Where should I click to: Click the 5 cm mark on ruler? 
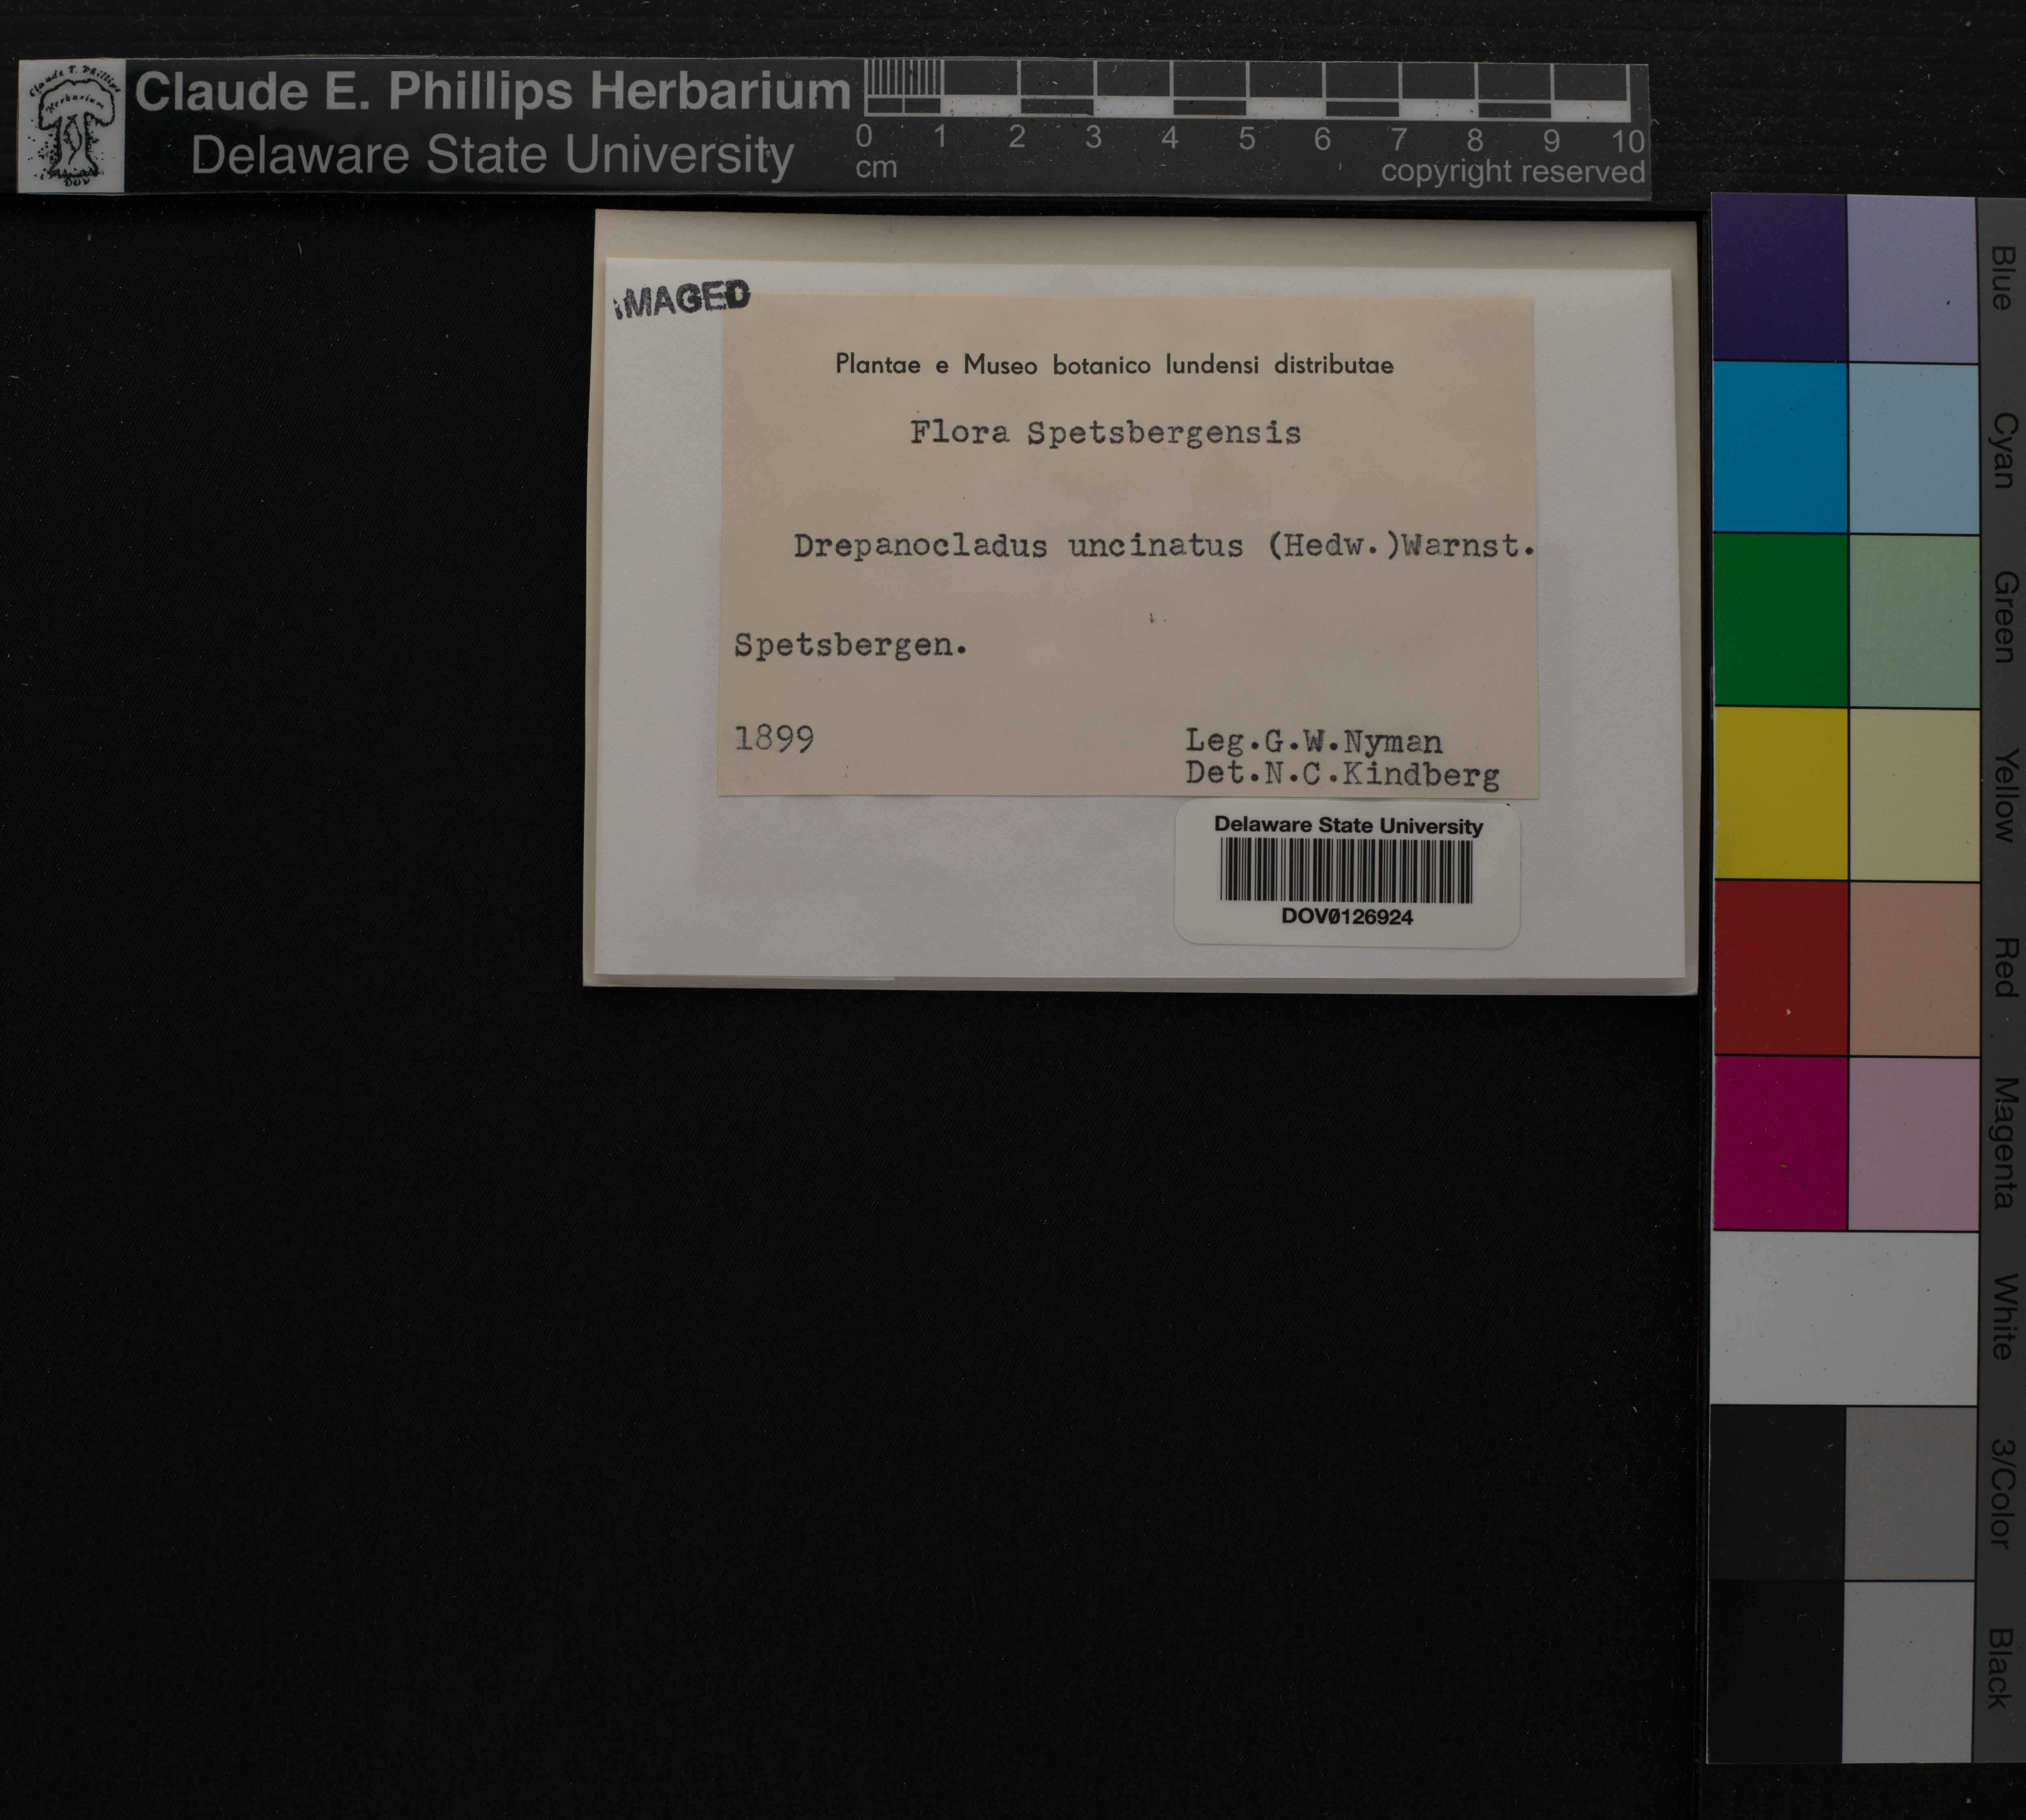[x=1246, y=139]
